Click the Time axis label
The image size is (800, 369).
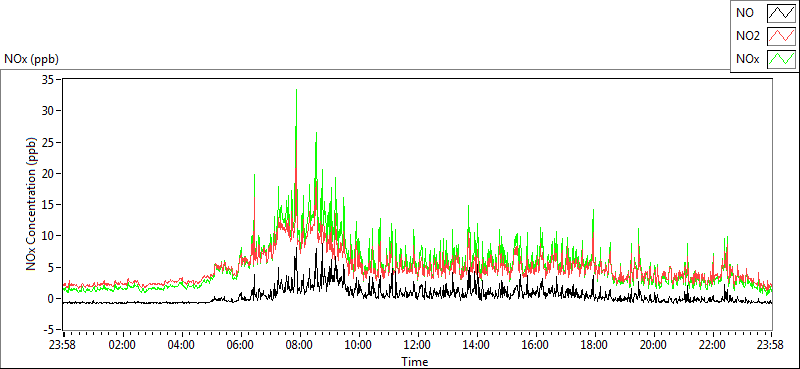point(414,362)
